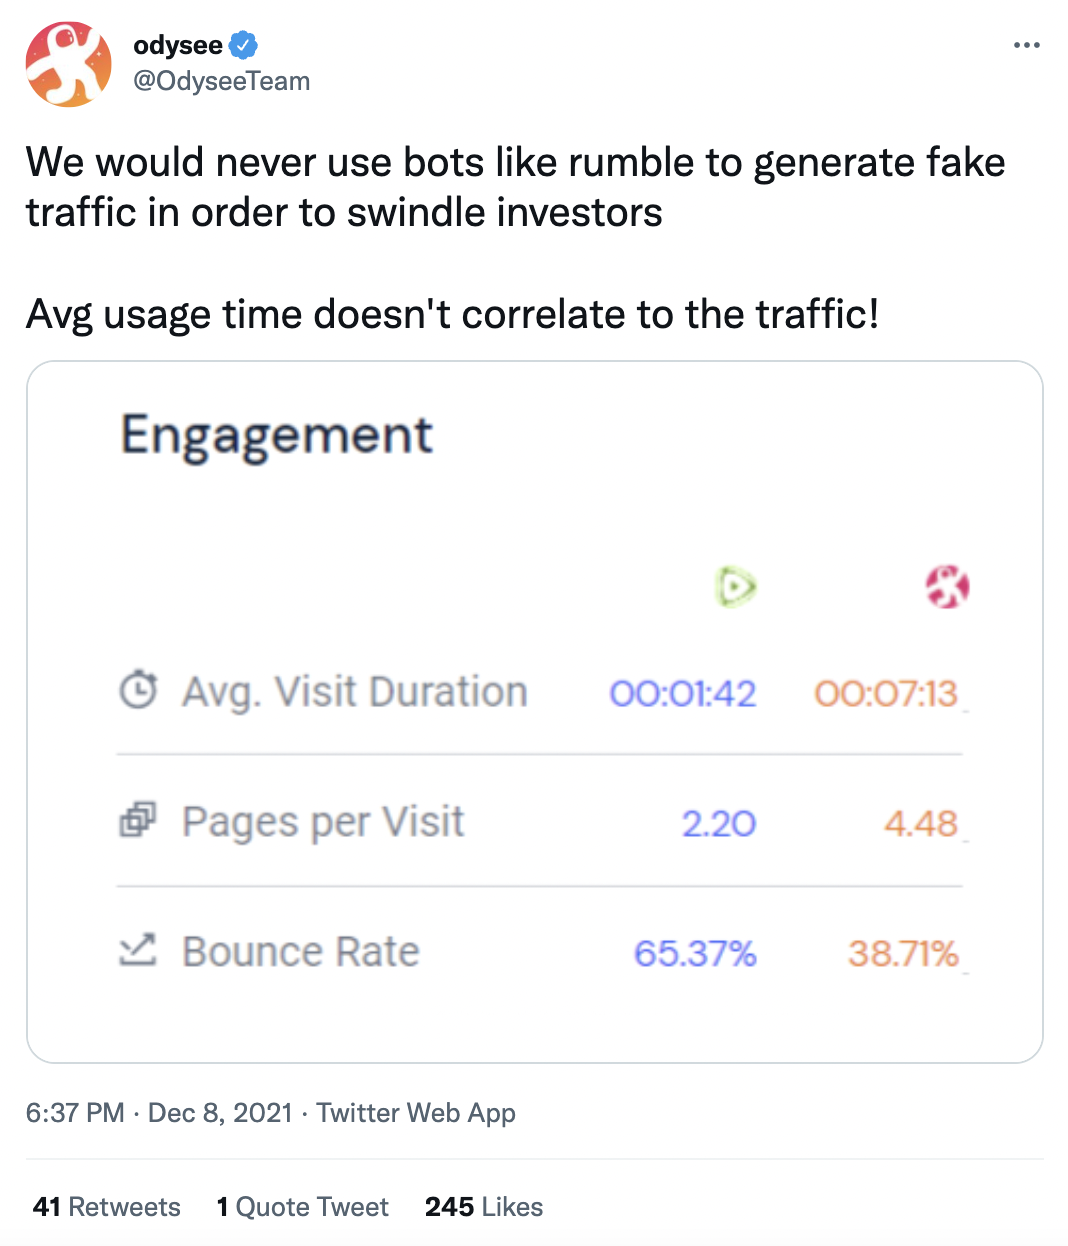The height and width of the screenshot is (1246, 1068).
Task: Click the Rumble 00:01:42 duration value
Action: (683, 693)
